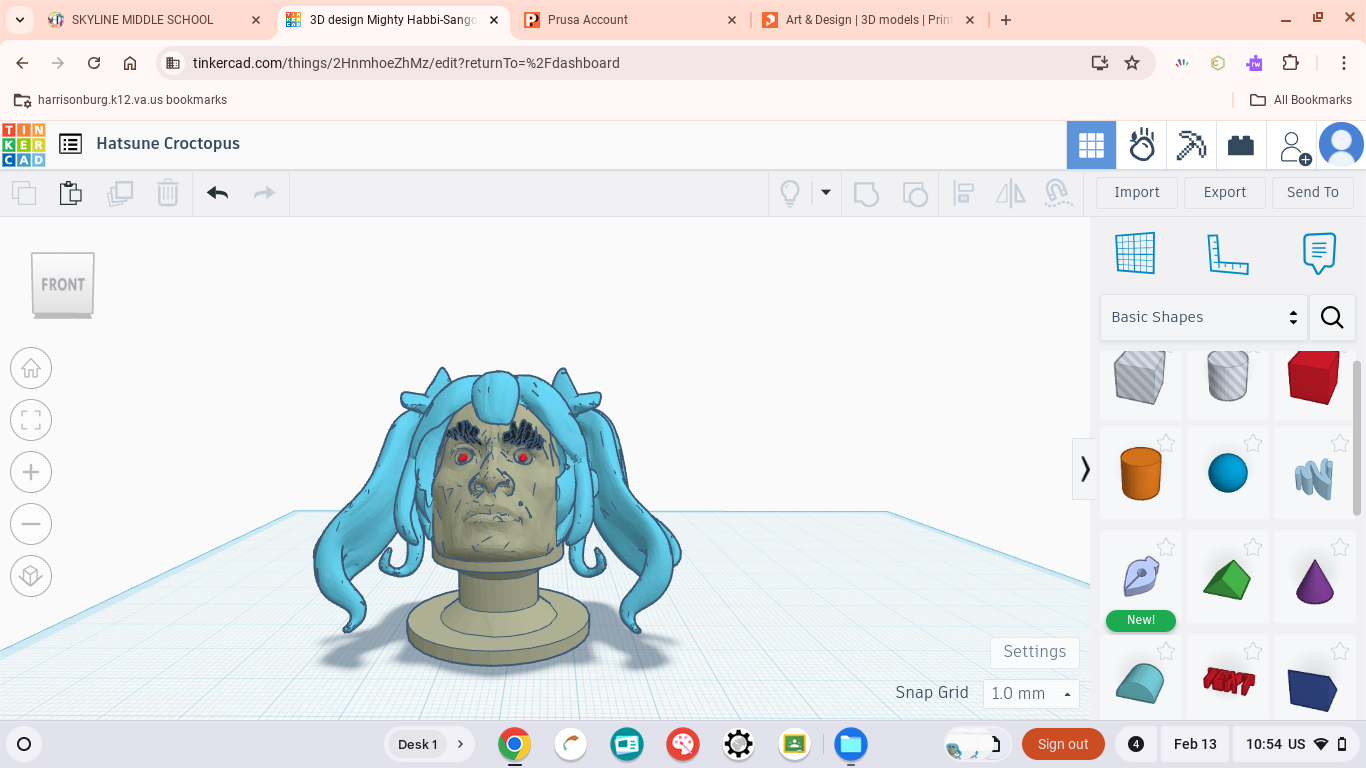Viewport: 1366px width, 768px height.
Task: Click the Export button
Action: [1225, 192]
